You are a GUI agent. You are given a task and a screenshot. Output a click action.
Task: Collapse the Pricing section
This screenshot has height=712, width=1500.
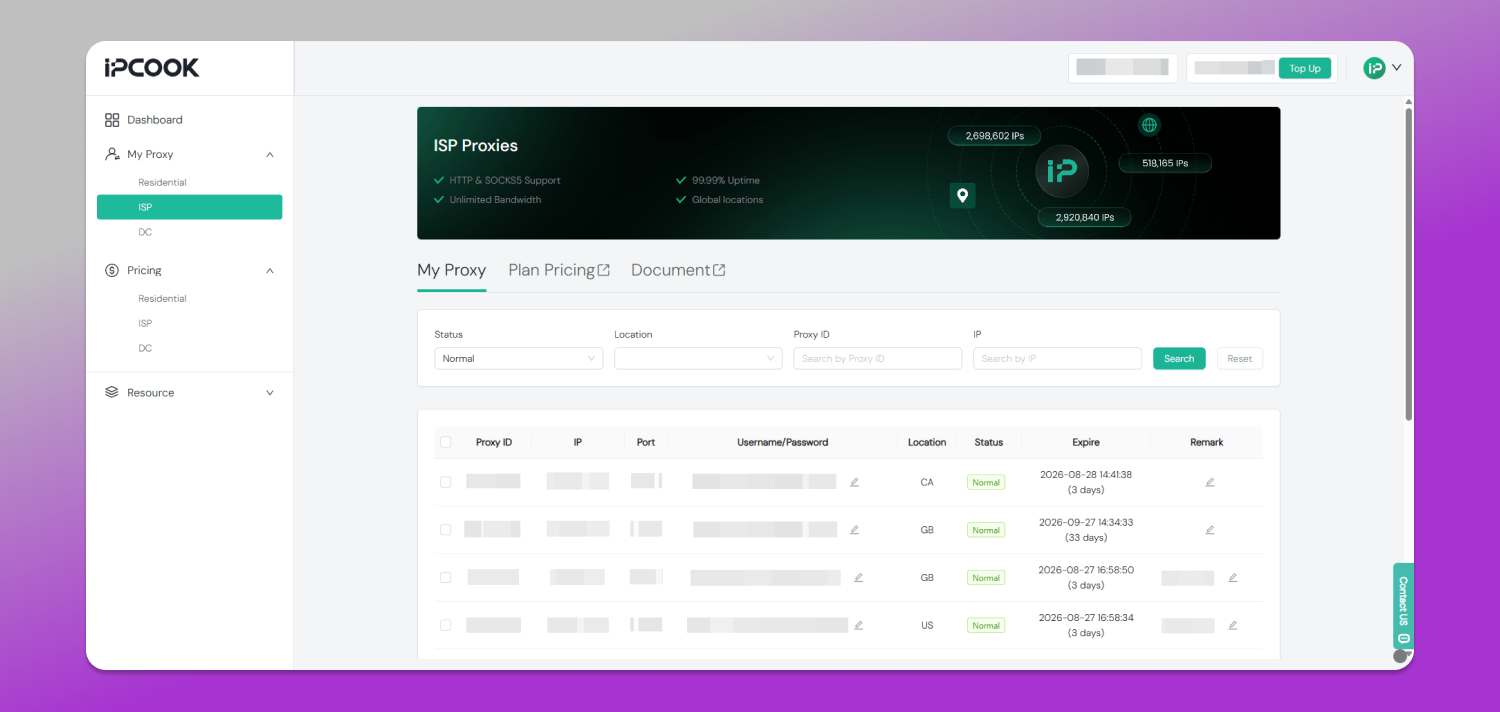270,271
